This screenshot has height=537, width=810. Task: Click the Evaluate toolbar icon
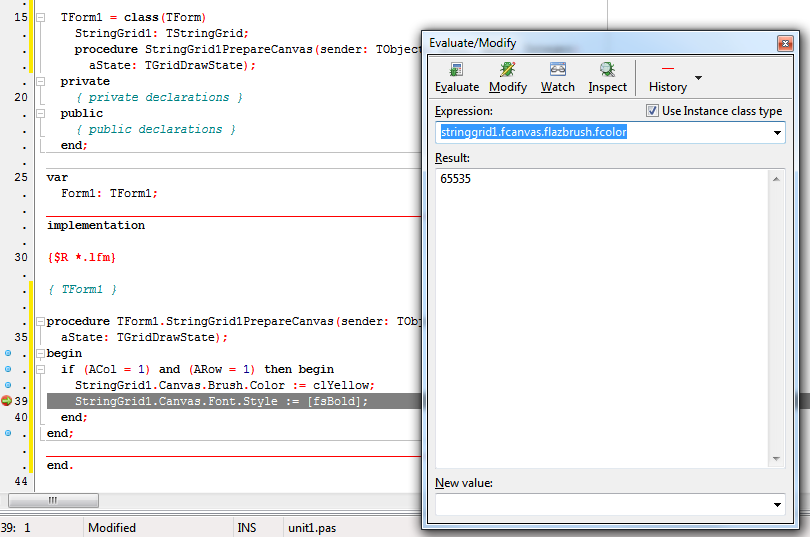click(x=457, y=71)
